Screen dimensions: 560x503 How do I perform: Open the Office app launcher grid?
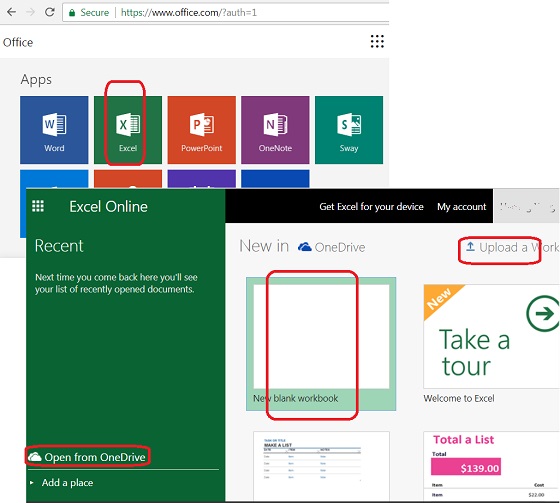coord(377,41)
